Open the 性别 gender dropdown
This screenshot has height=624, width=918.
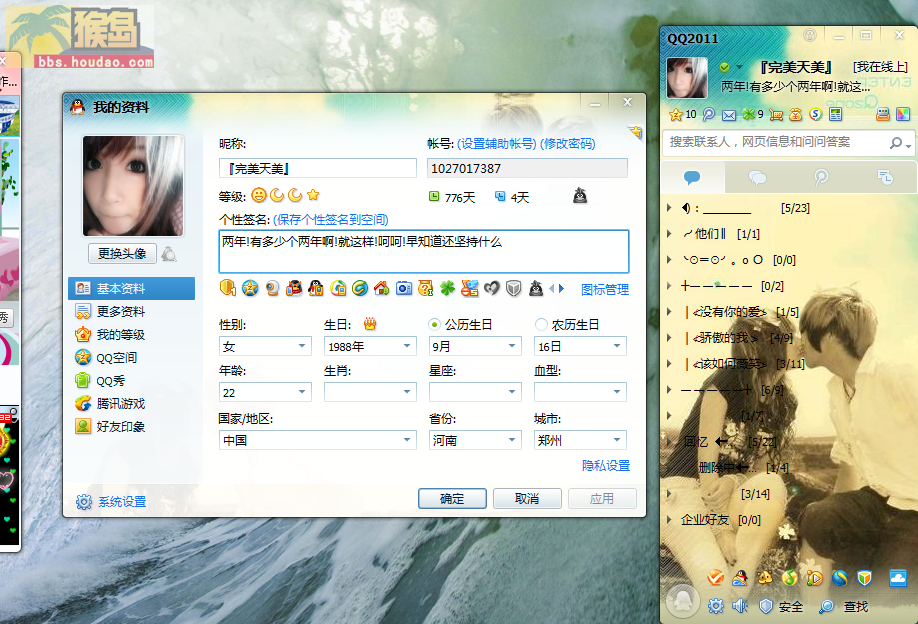click(265, 346)
